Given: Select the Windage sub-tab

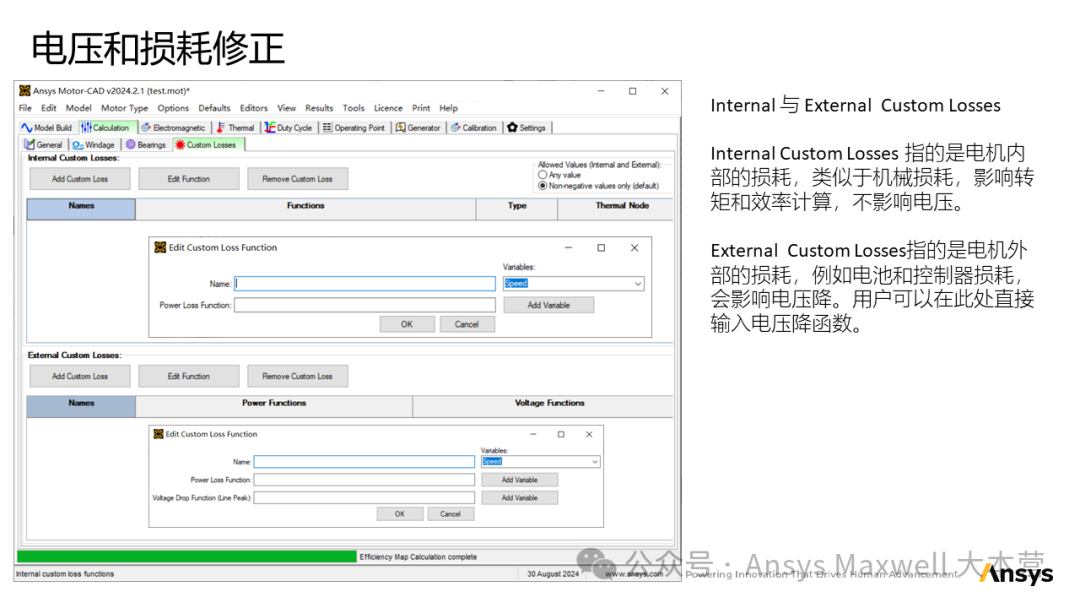Looking at the screenshot, I should (94, 145).
